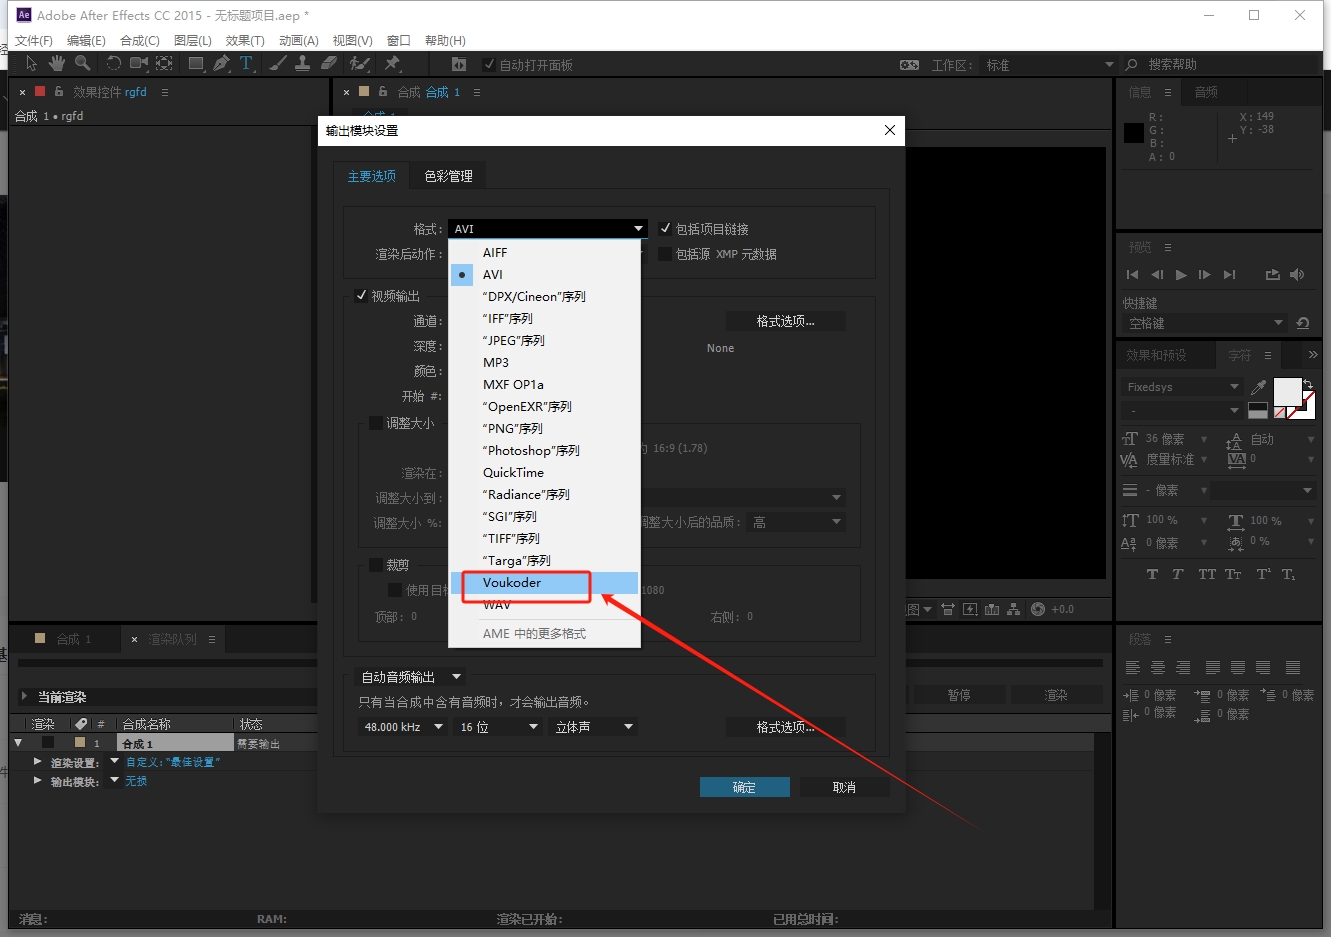Screen dimensions: 1331x937
Task: Center paragraph text
Action: (1158, 667)
